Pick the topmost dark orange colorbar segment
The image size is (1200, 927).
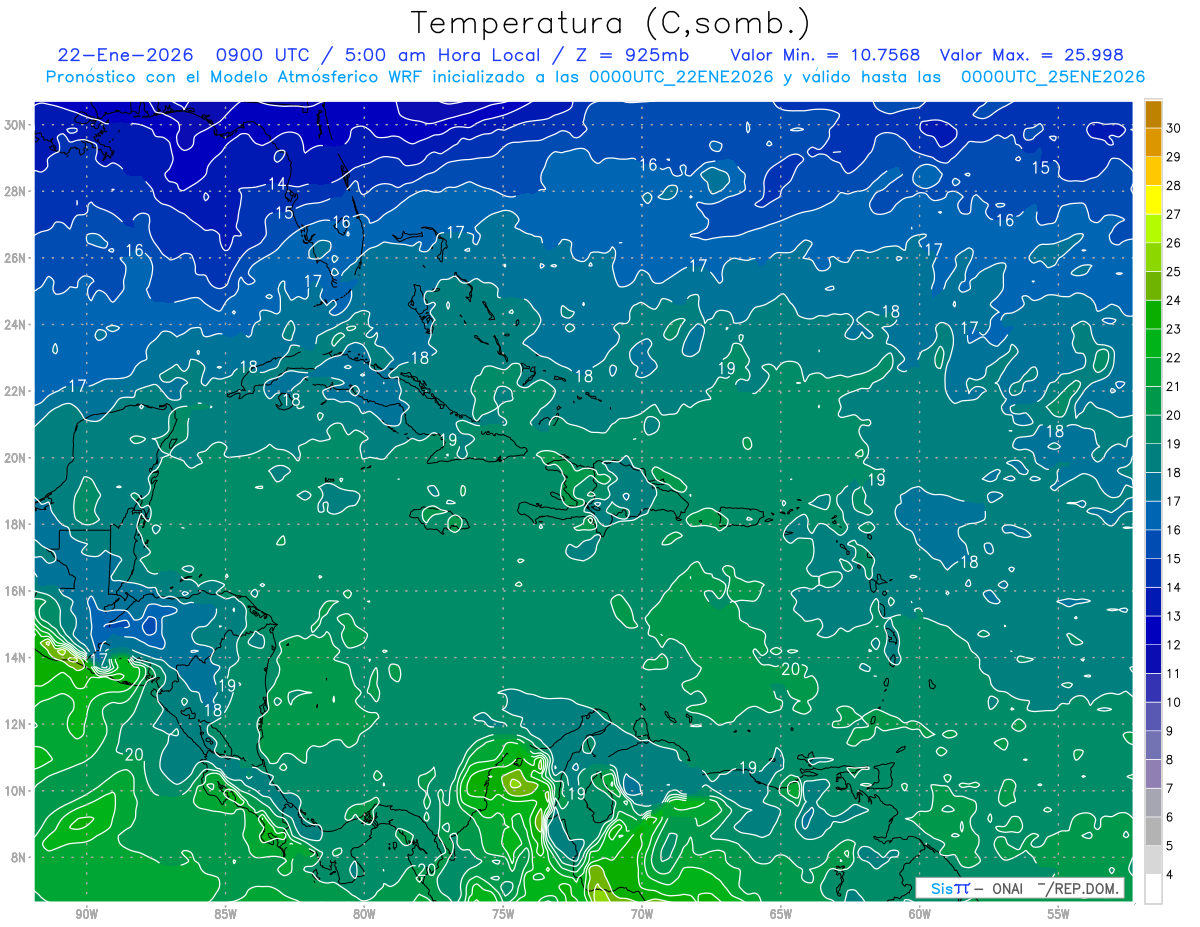pyautogui.click(x=1153, y=115)
